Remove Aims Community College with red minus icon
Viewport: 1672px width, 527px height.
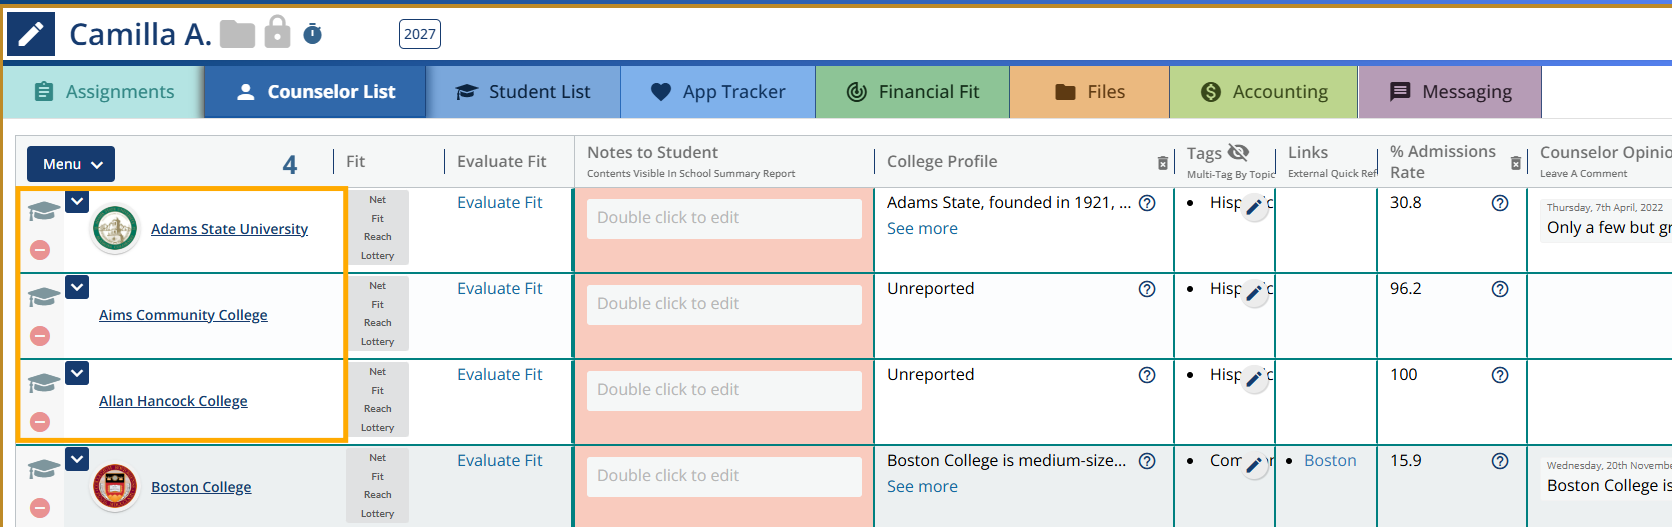(40, 336)
